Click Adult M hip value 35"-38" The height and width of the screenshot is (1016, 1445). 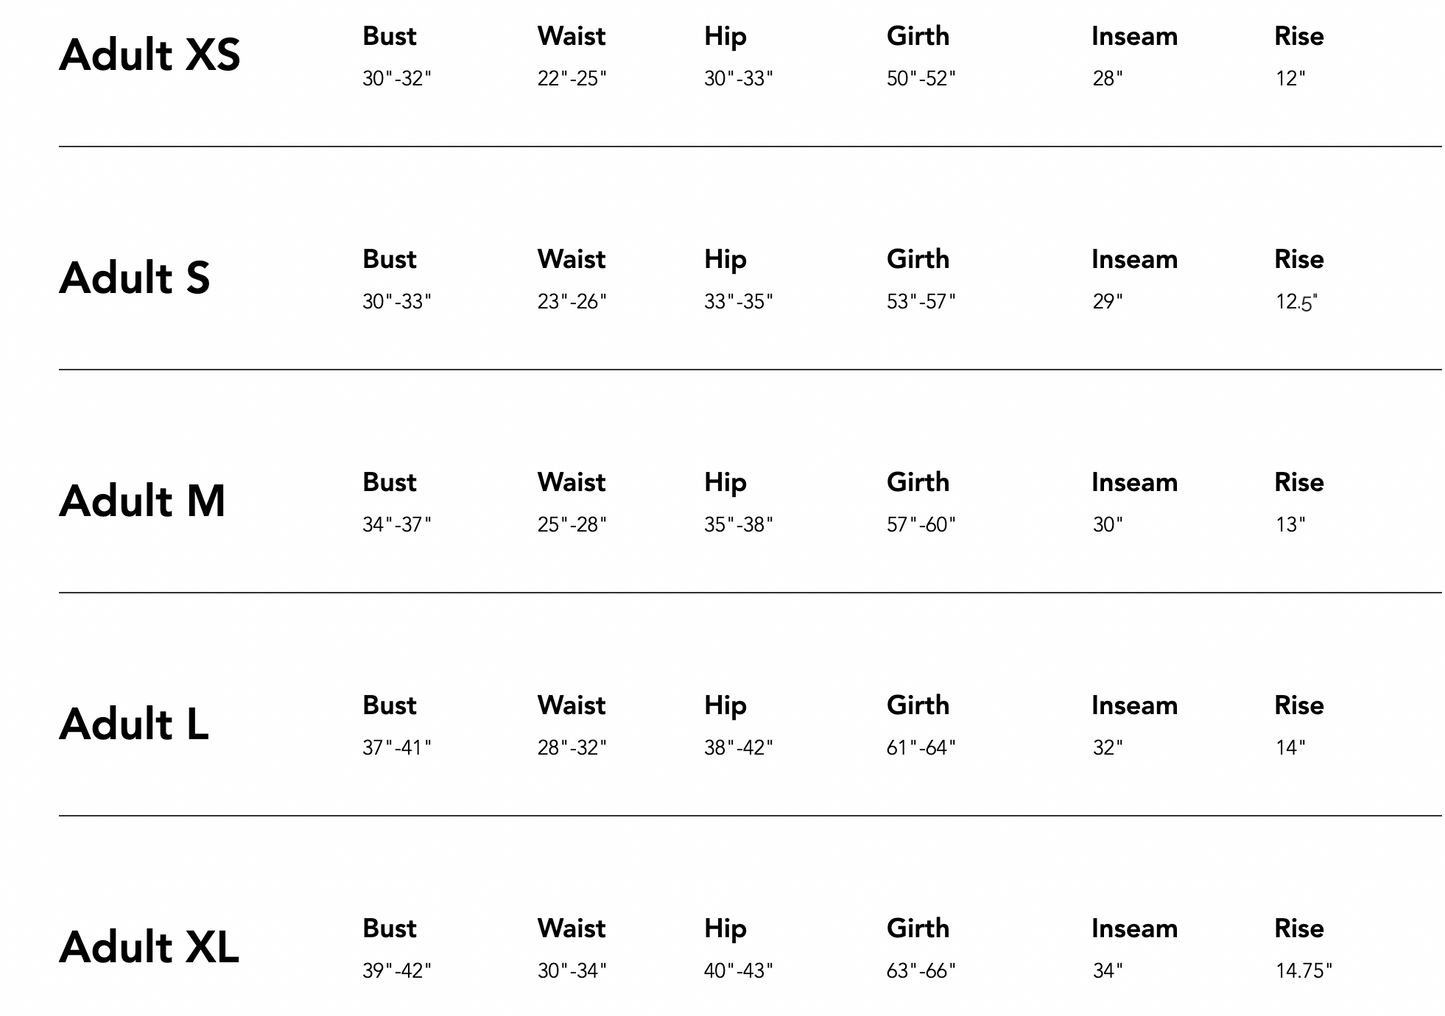click(x=738, y=525)
